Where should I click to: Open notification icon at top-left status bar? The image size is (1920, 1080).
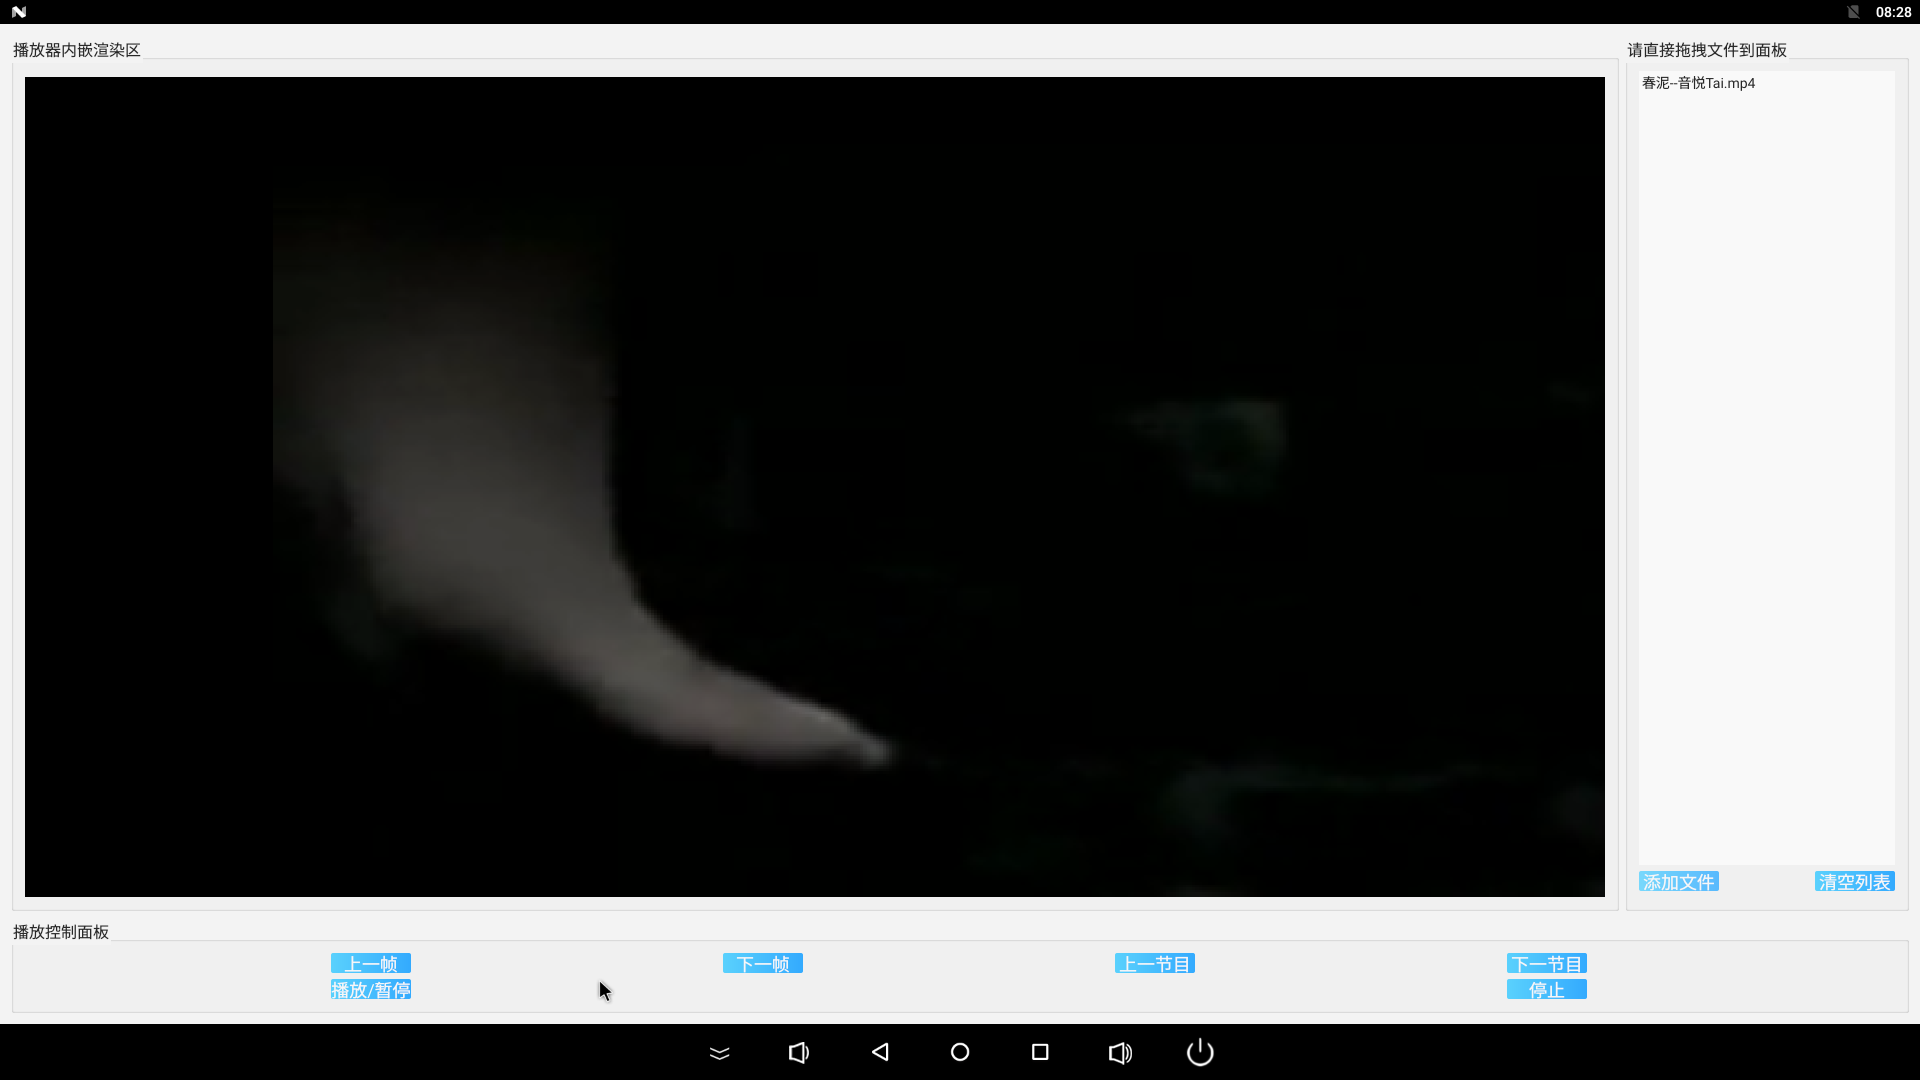pyautogui.click(x=19, y=12)
